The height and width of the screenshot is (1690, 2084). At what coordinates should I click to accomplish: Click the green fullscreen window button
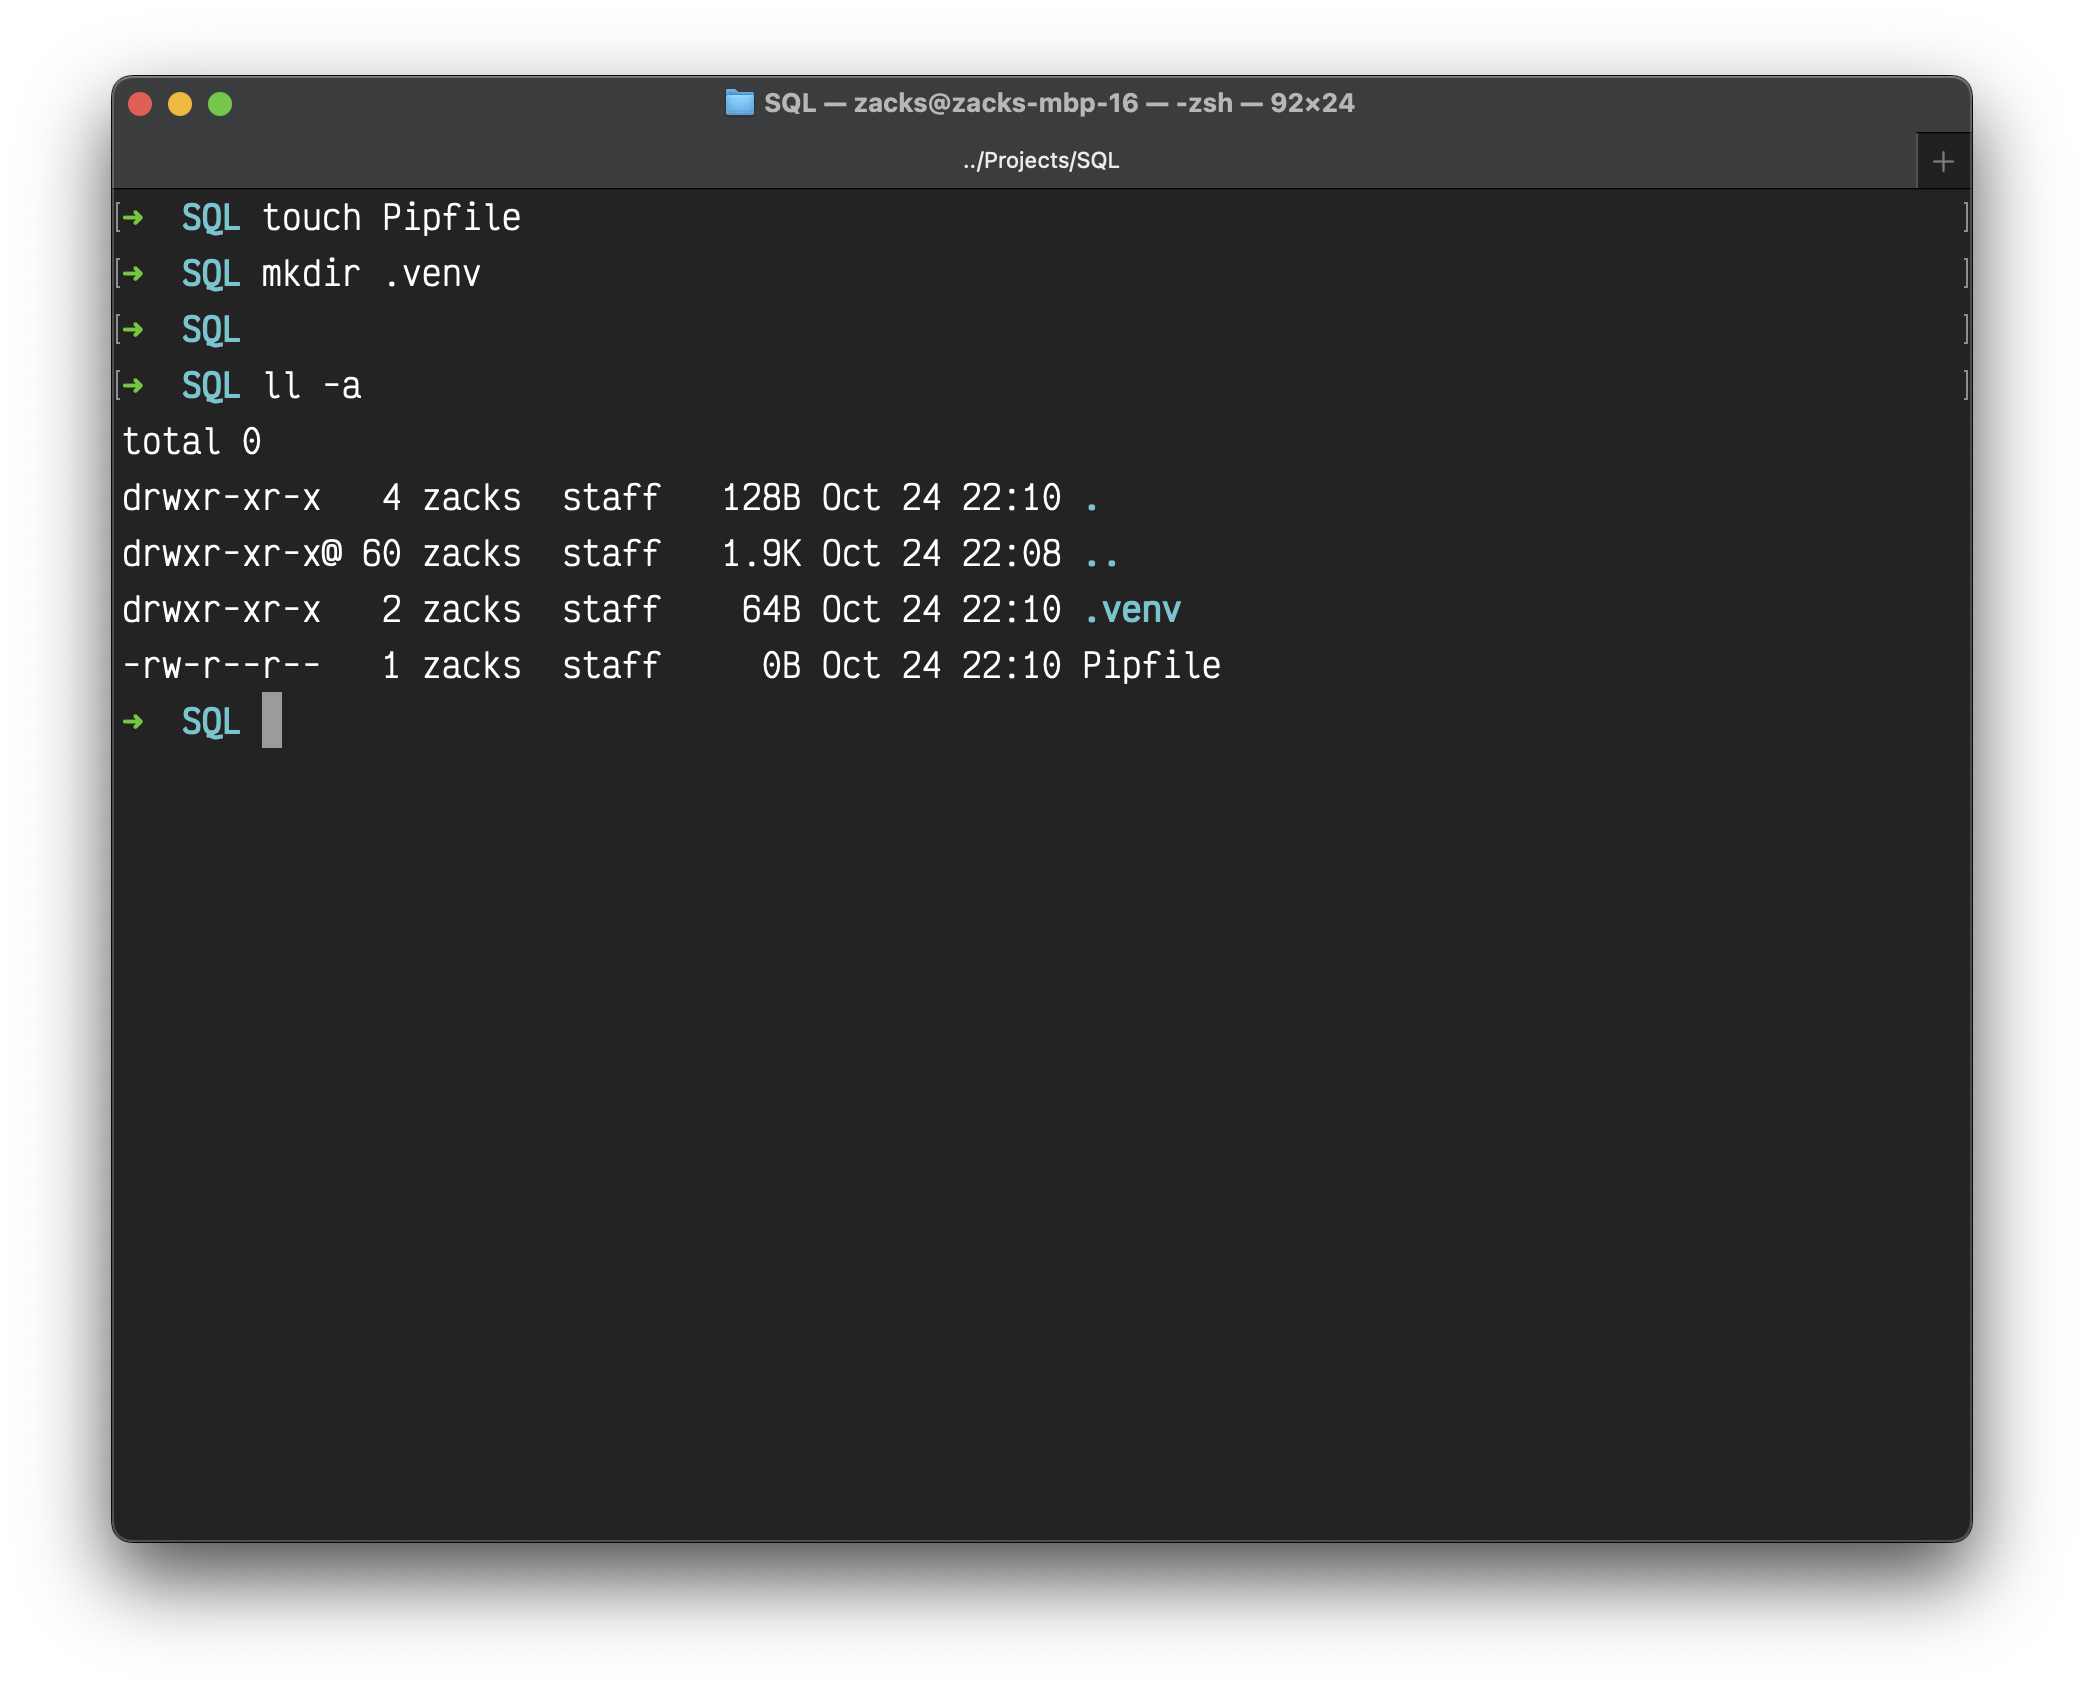220,104
